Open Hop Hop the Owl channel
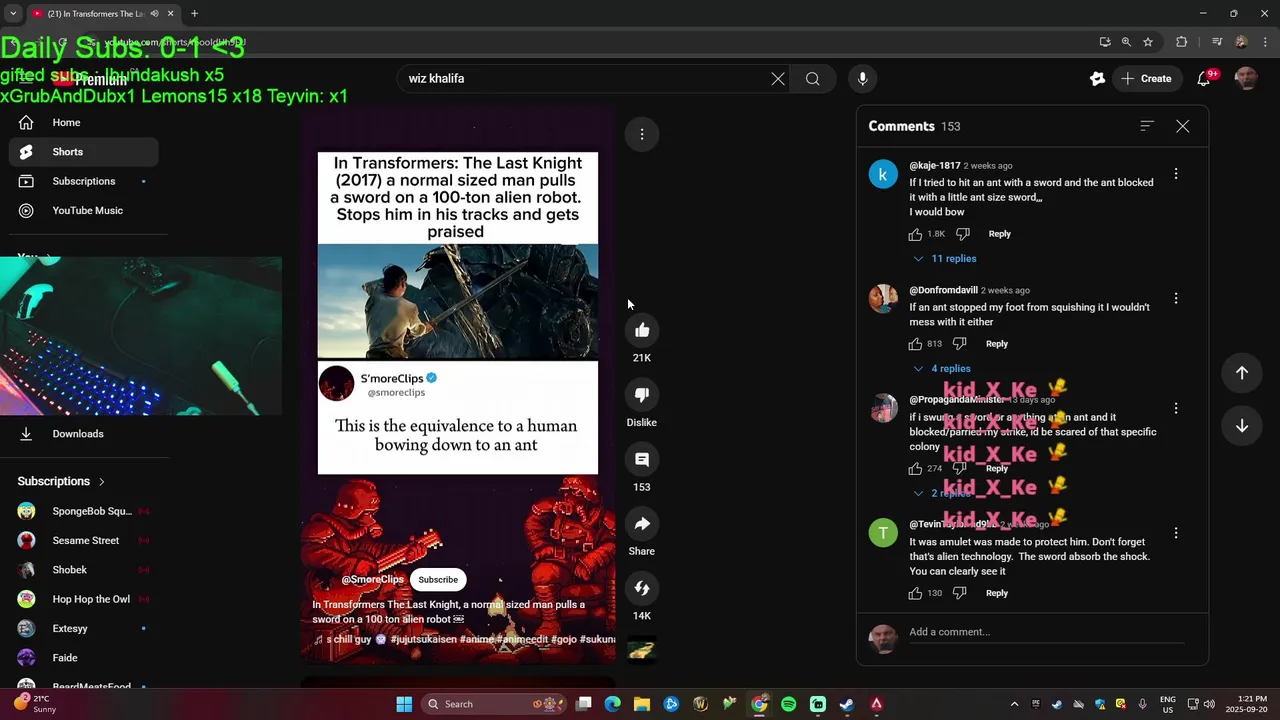This screenshot has width=1280, height=720. tap(84, 599)
